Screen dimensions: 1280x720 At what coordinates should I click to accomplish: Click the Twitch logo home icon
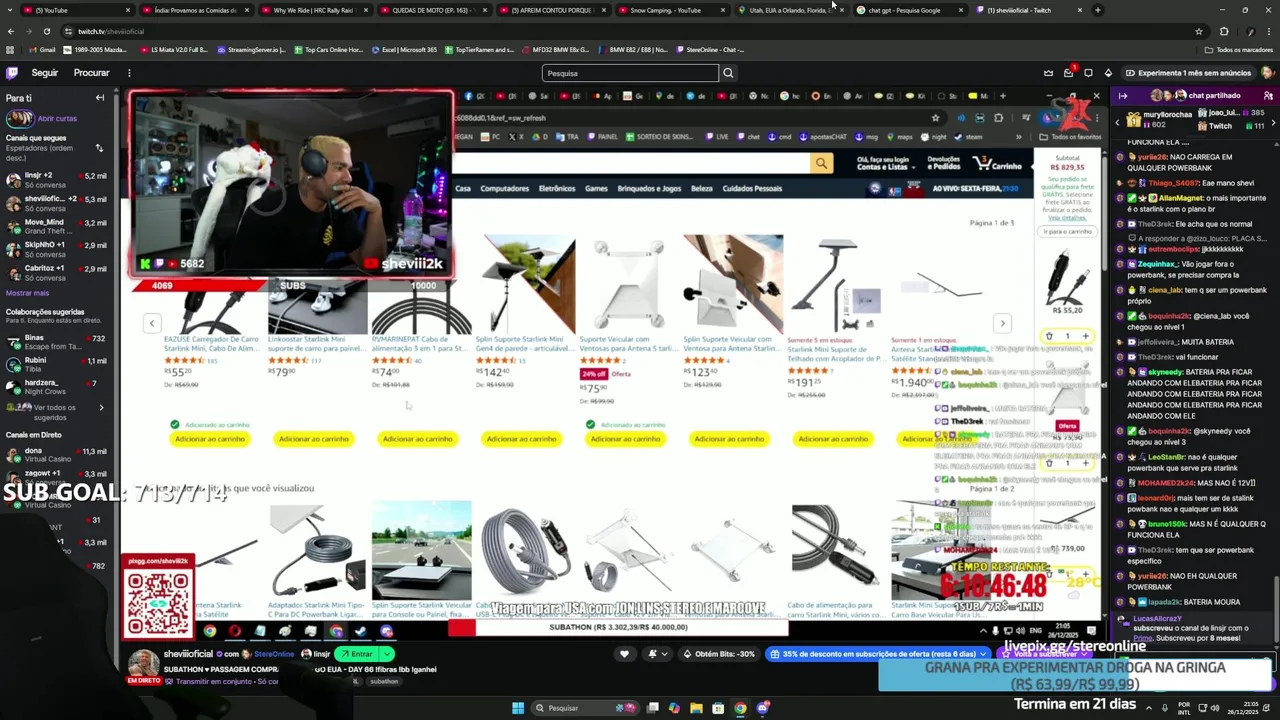point(12,73)
